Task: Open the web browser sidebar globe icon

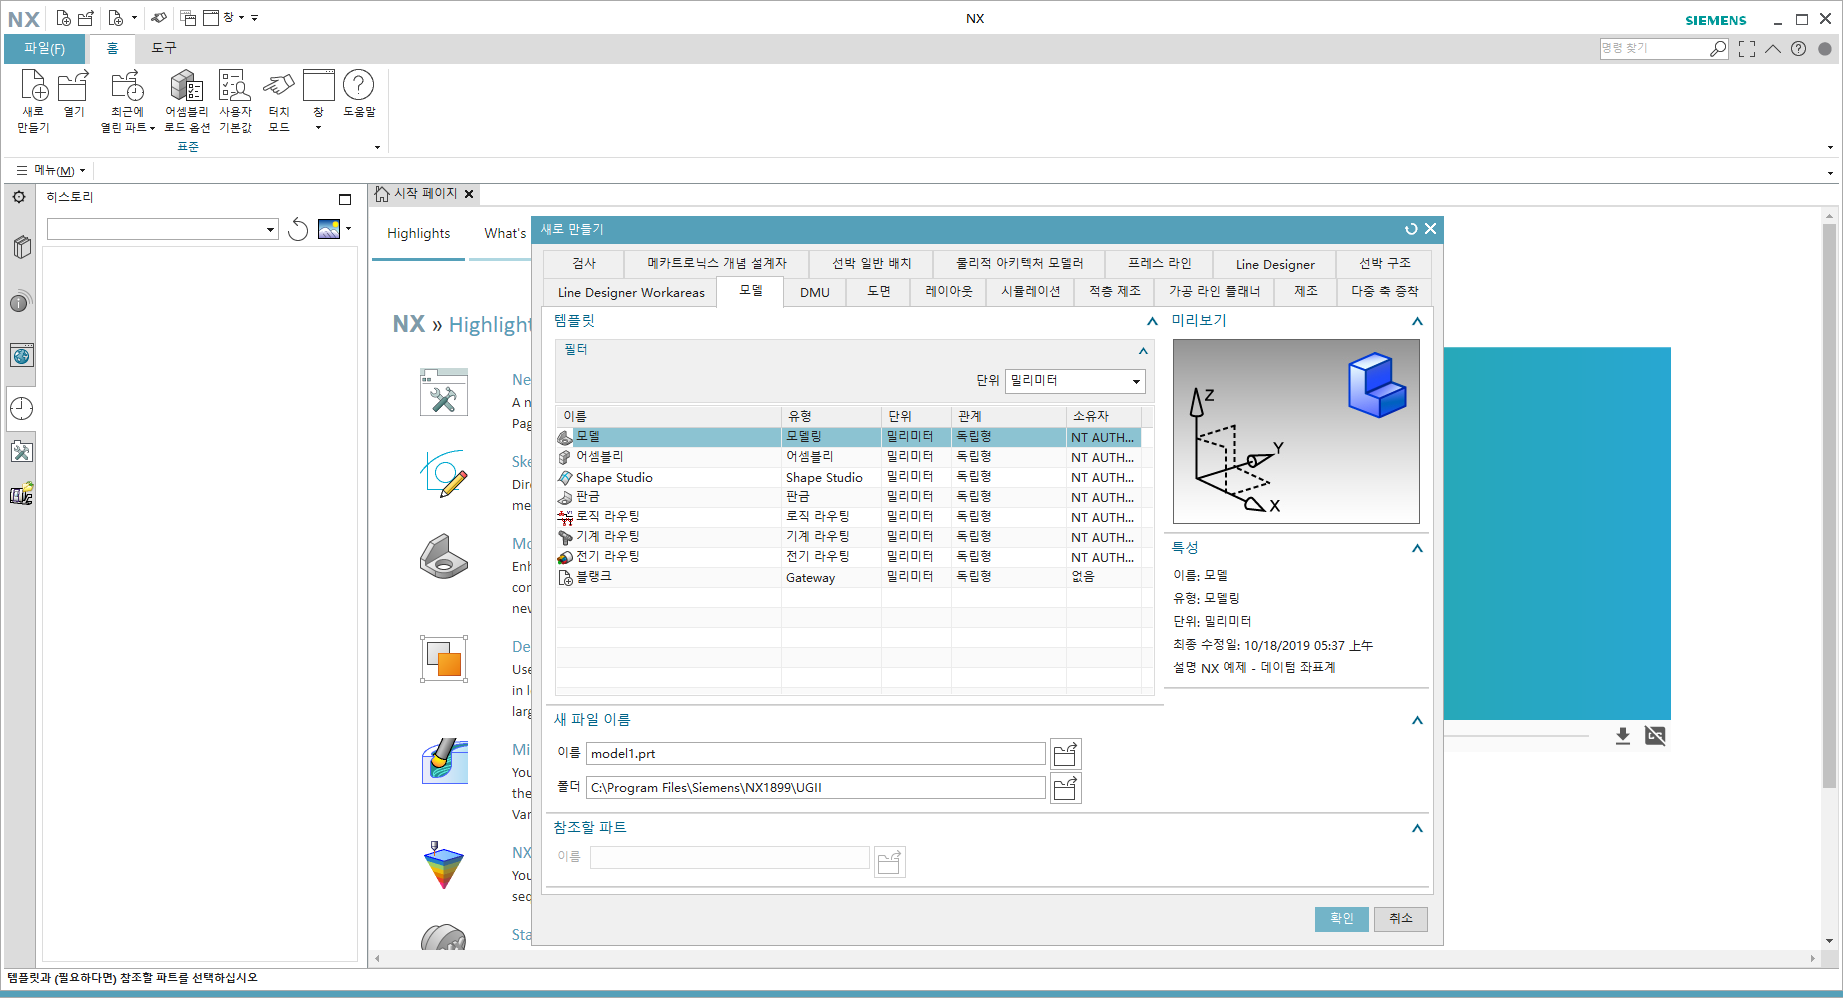Action: coord(22,355)
